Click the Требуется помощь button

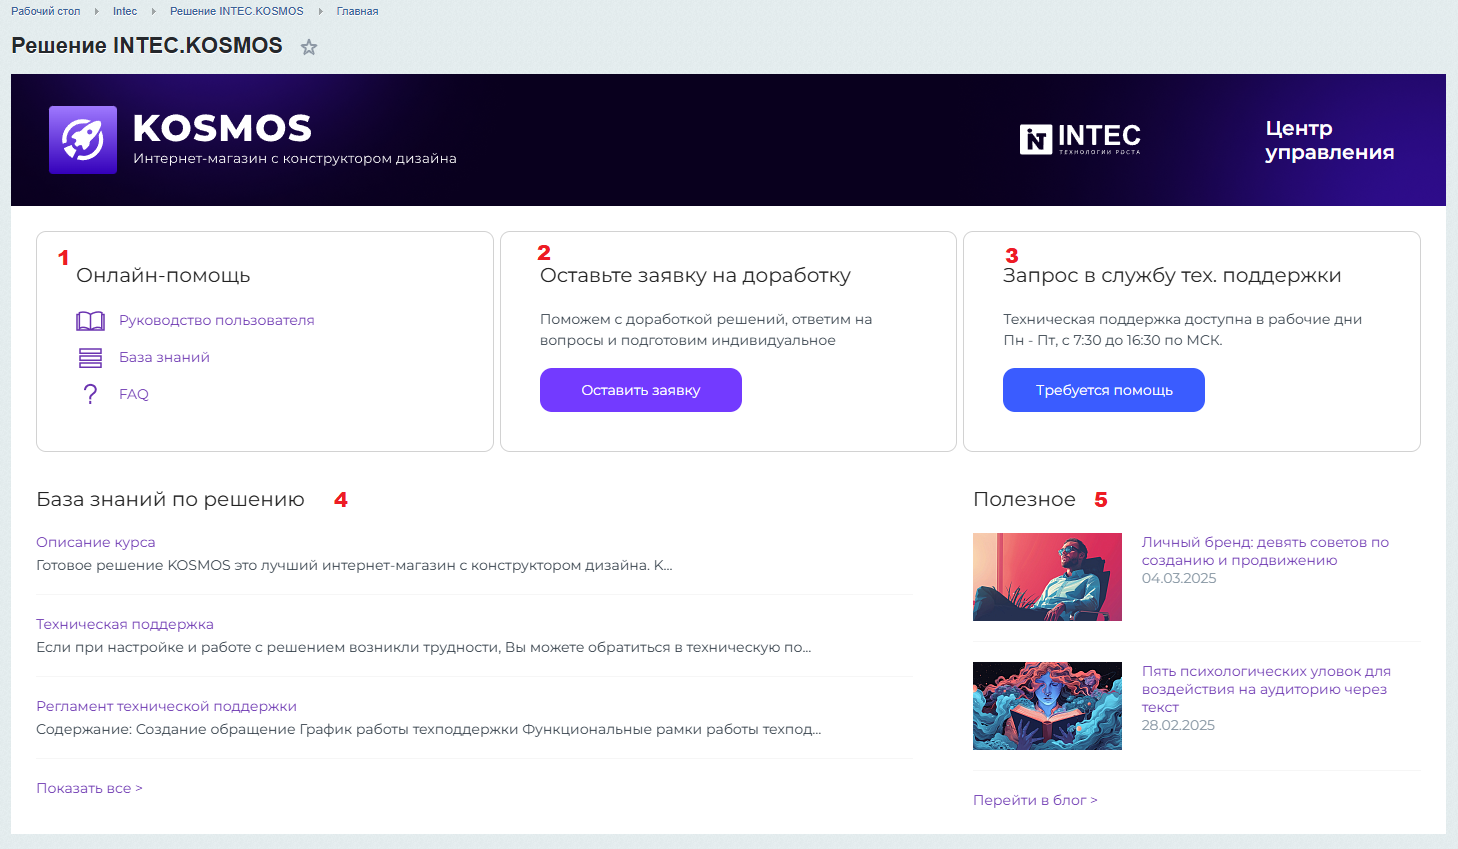tap(1104, 390)
